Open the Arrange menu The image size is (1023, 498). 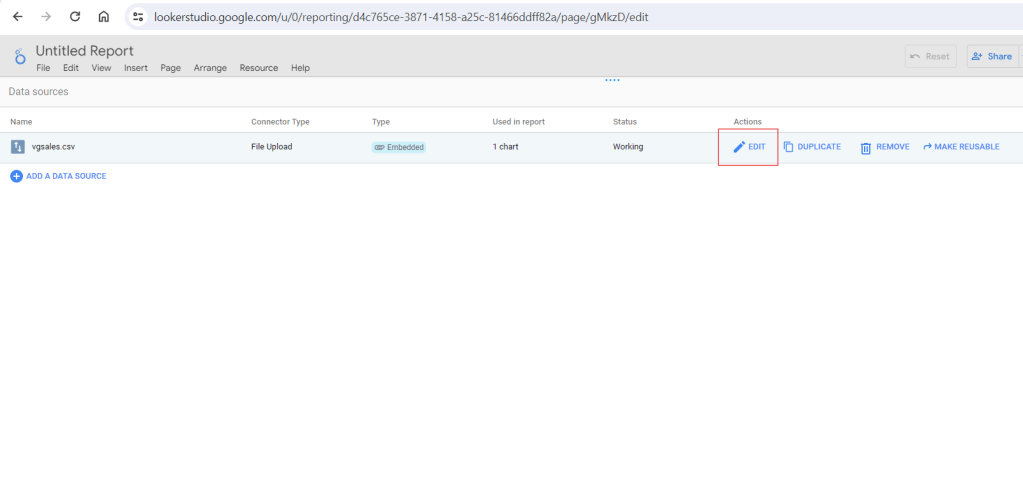[211, 68]
